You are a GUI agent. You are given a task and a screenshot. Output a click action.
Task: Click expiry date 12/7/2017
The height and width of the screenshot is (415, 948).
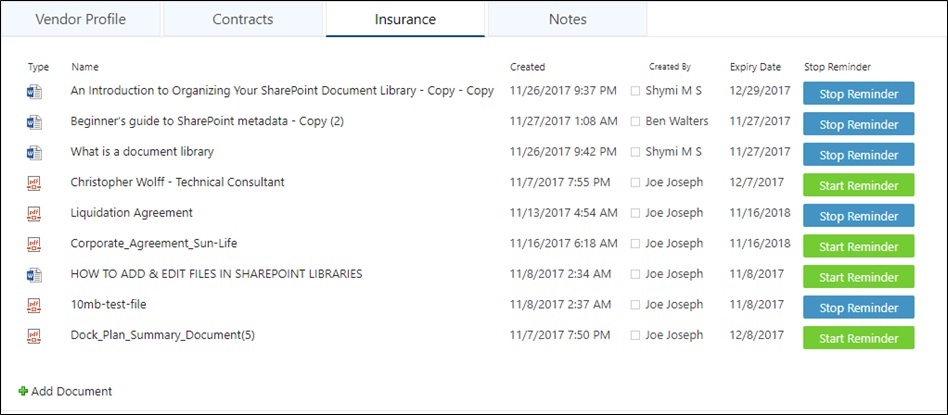pyautogui.click(x=757, y=182)
